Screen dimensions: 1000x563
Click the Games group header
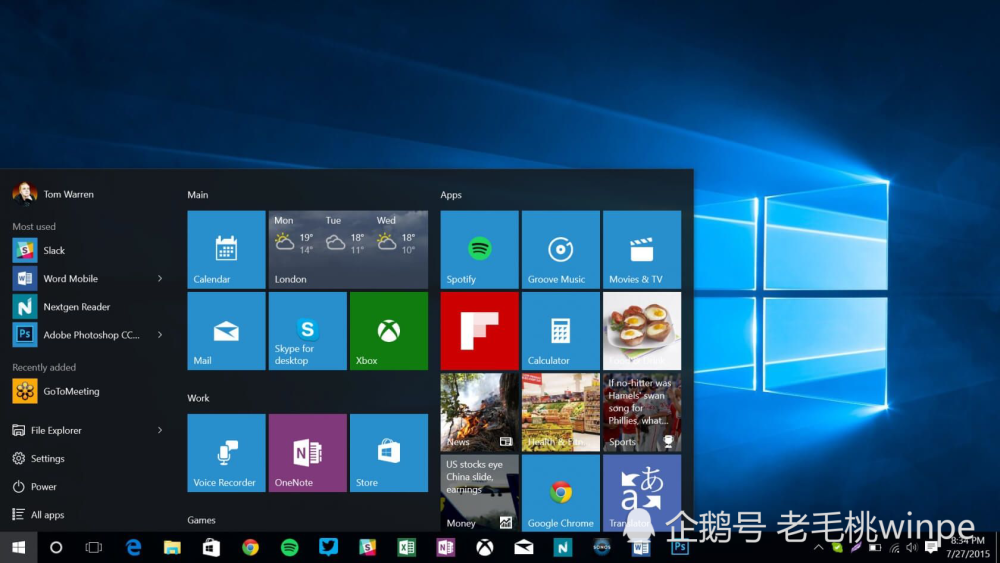click(202, 520)
